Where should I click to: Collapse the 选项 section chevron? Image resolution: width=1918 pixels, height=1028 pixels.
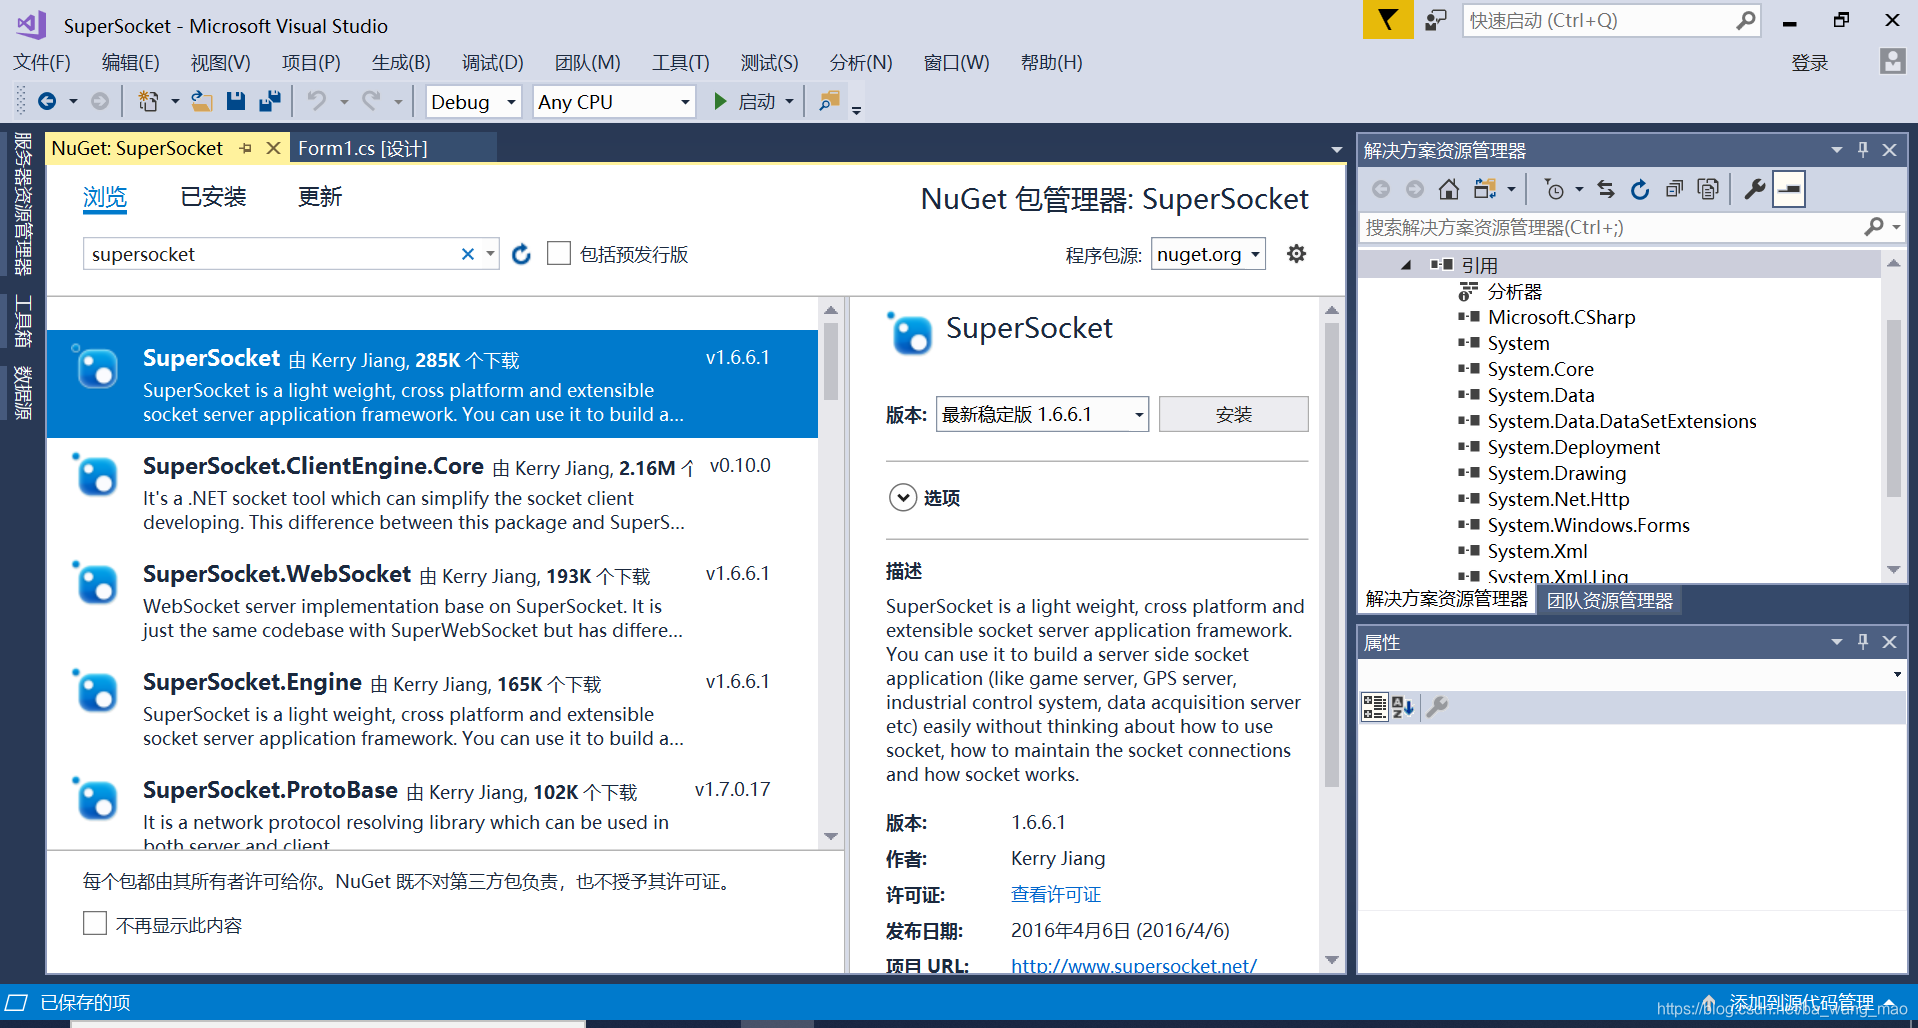click(903, 497)
